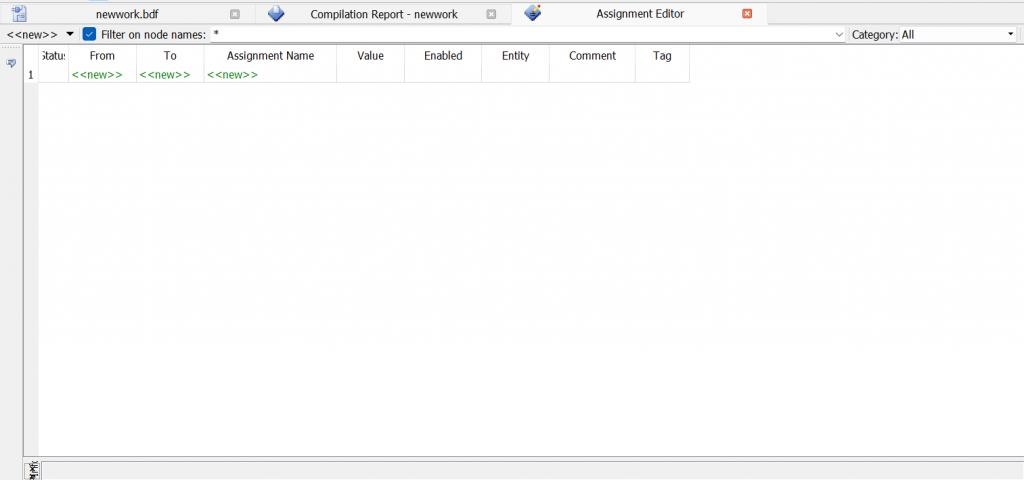
Task: Click the Comment column header
Action: click(592, 56)
